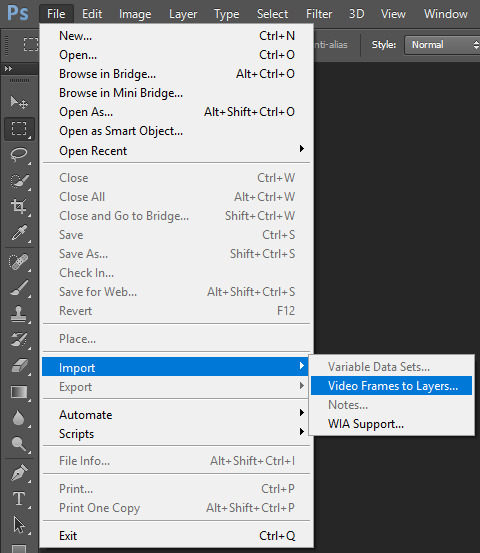Click Save As... menu entry

coord(176,254)
